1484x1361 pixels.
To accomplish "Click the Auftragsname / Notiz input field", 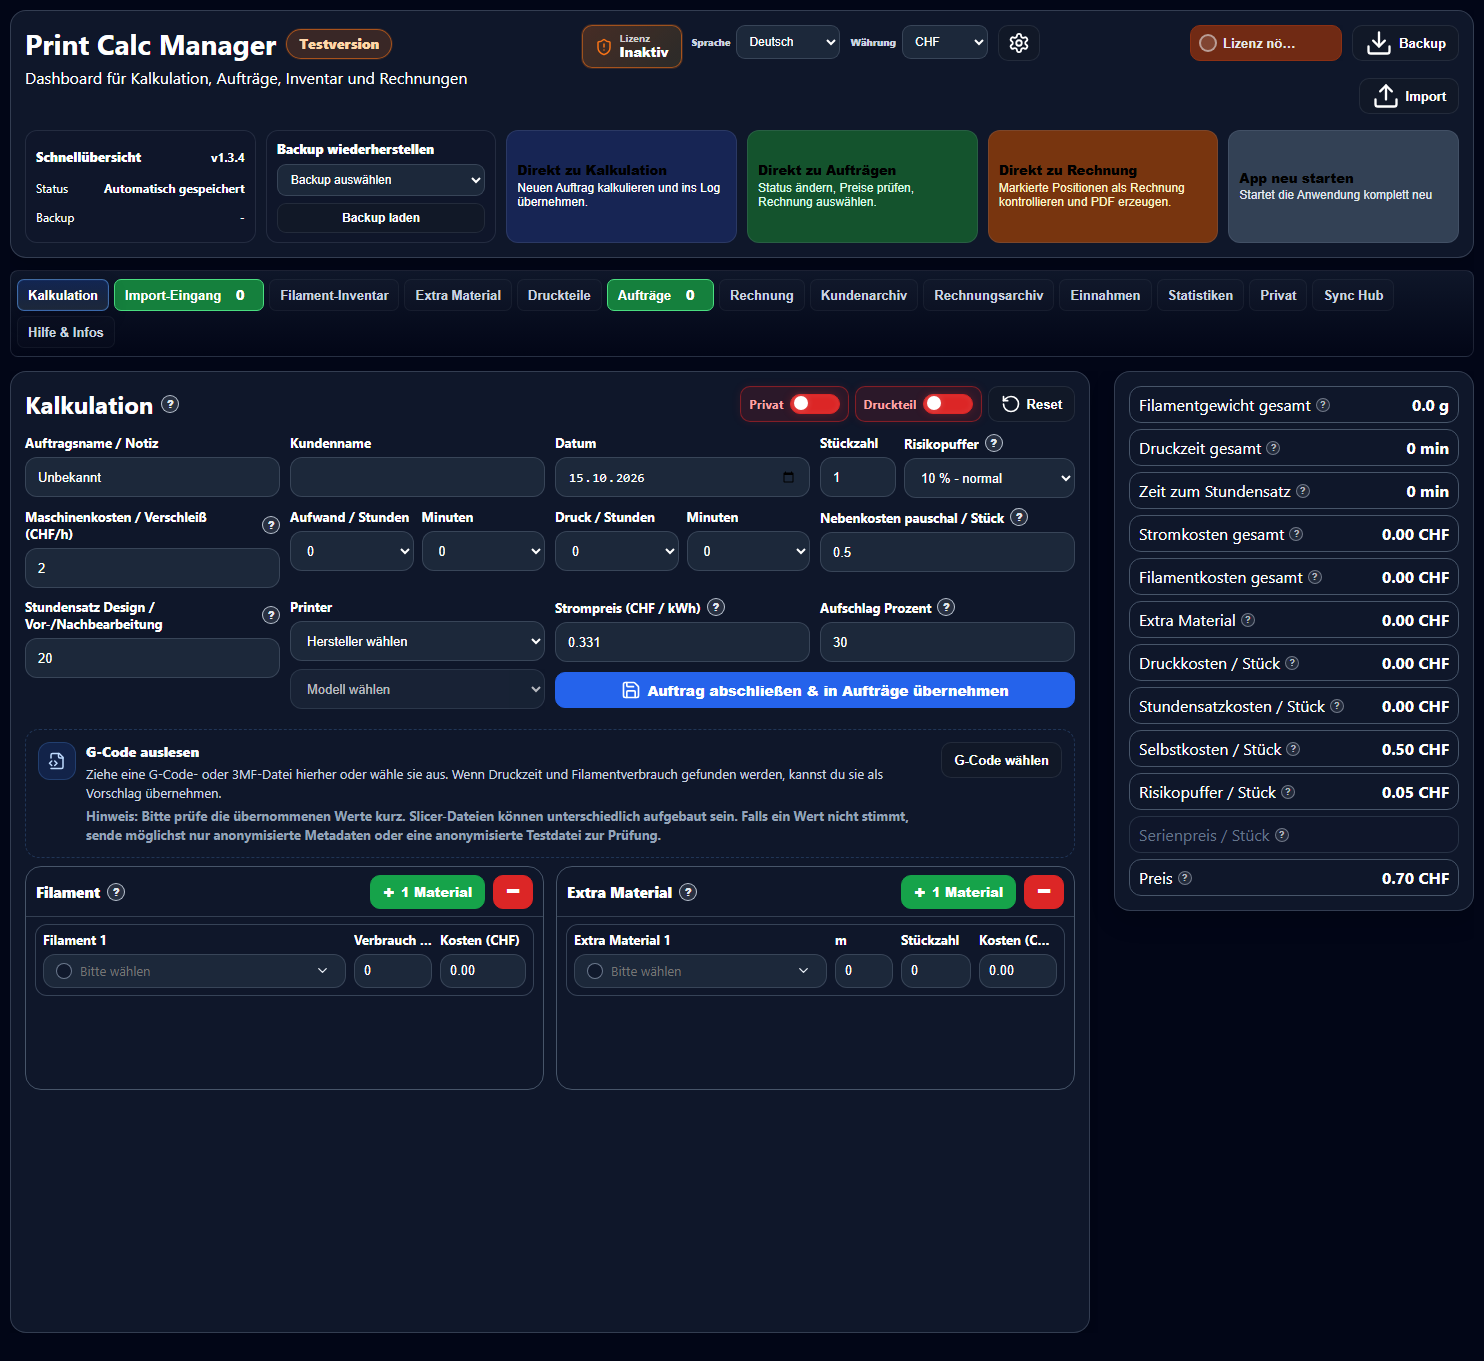I will tap(152, 477).
